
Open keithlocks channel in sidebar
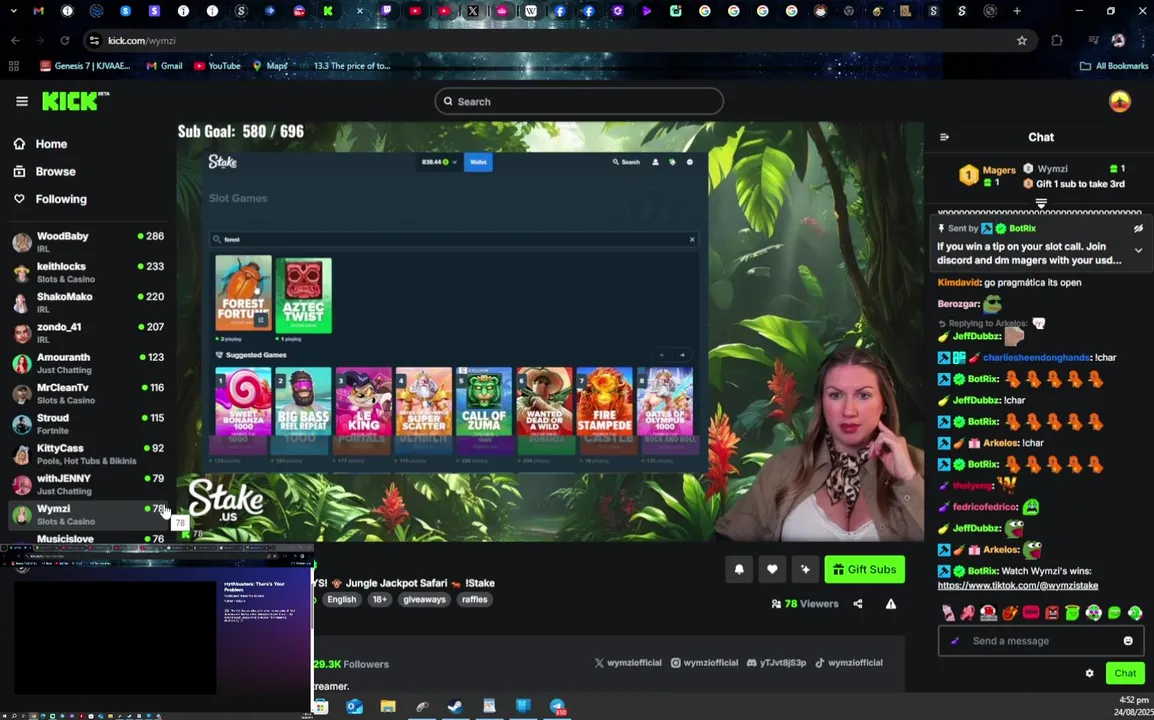click(88, 272)
